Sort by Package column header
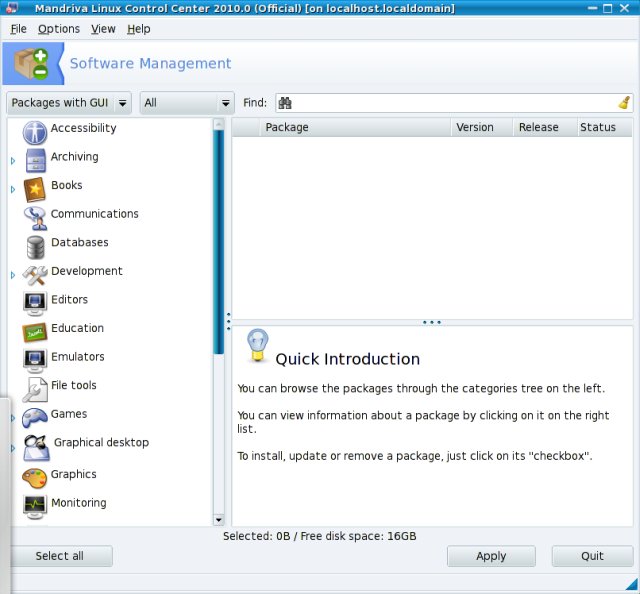 (x=355, y=127)
